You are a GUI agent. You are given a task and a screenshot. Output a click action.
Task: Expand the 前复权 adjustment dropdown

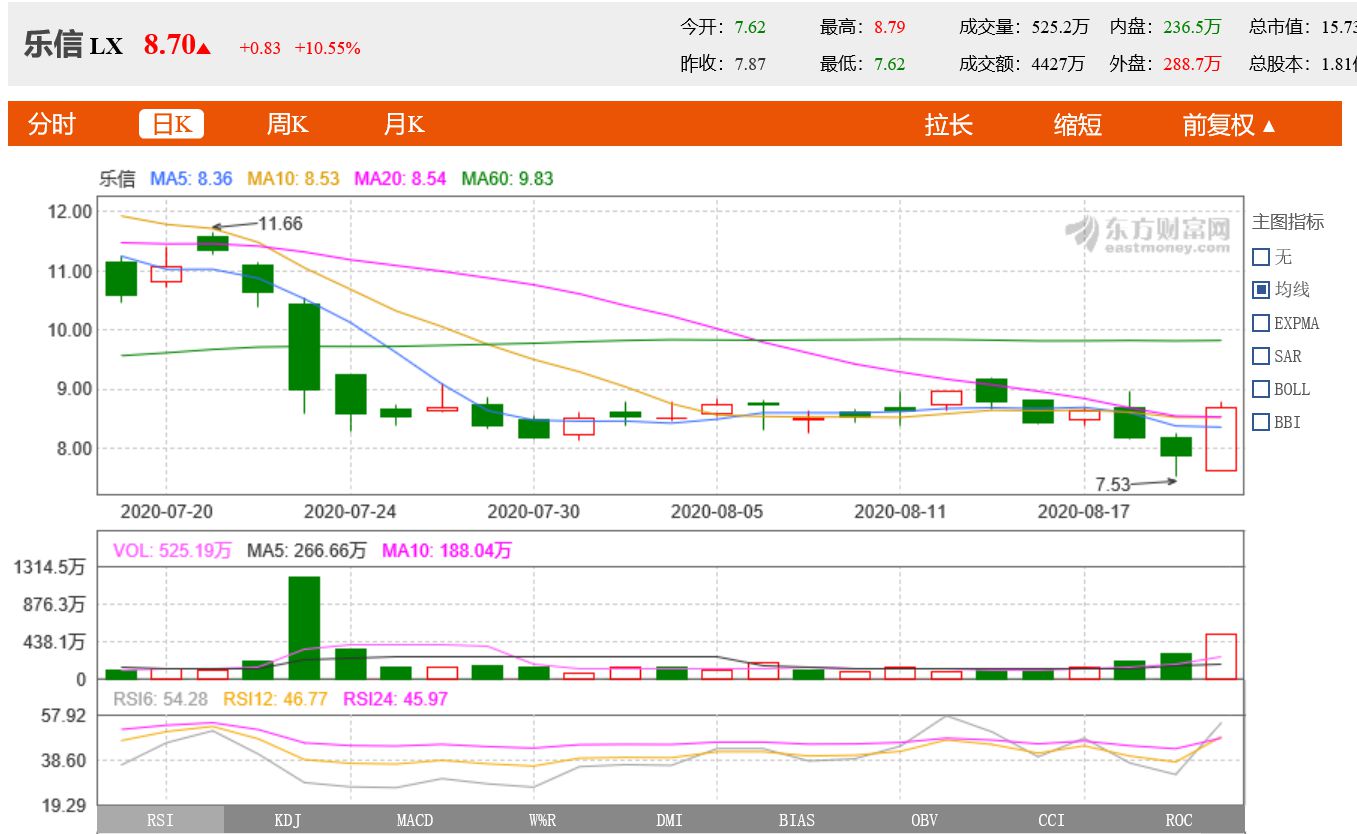[1229, 125]
